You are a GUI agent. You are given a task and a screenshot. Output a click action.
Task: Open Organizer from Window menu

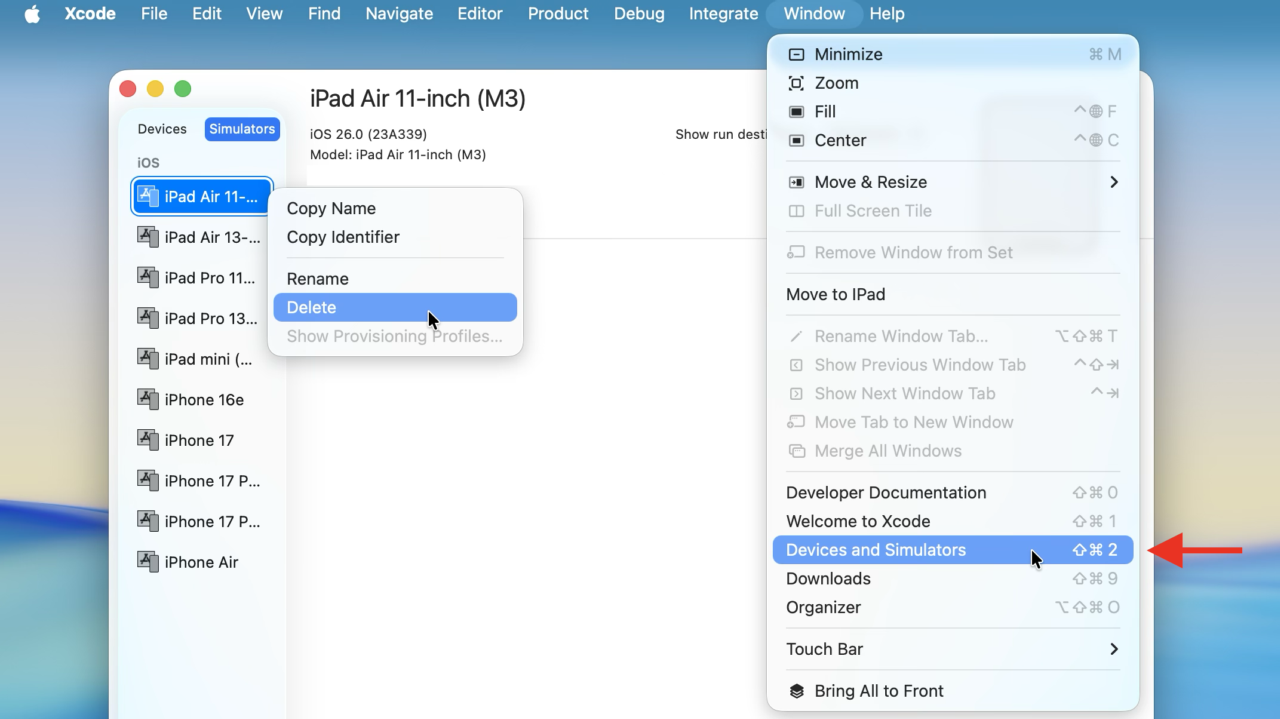(x=823, y=607)
